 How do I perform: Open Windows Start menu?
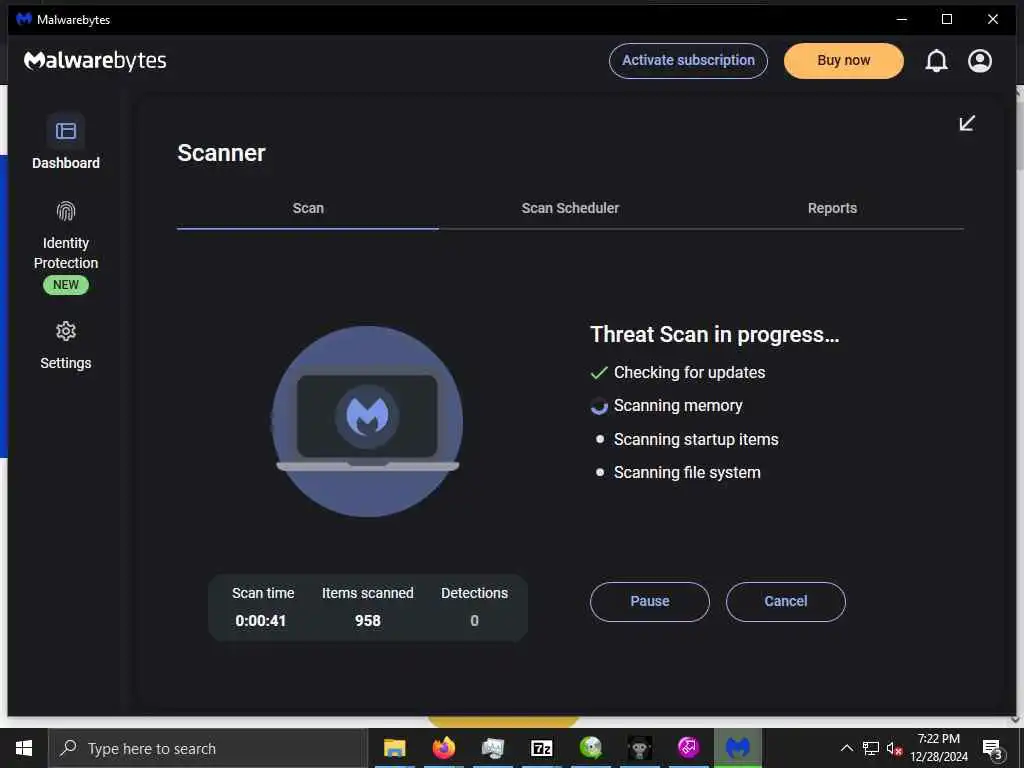24,748
